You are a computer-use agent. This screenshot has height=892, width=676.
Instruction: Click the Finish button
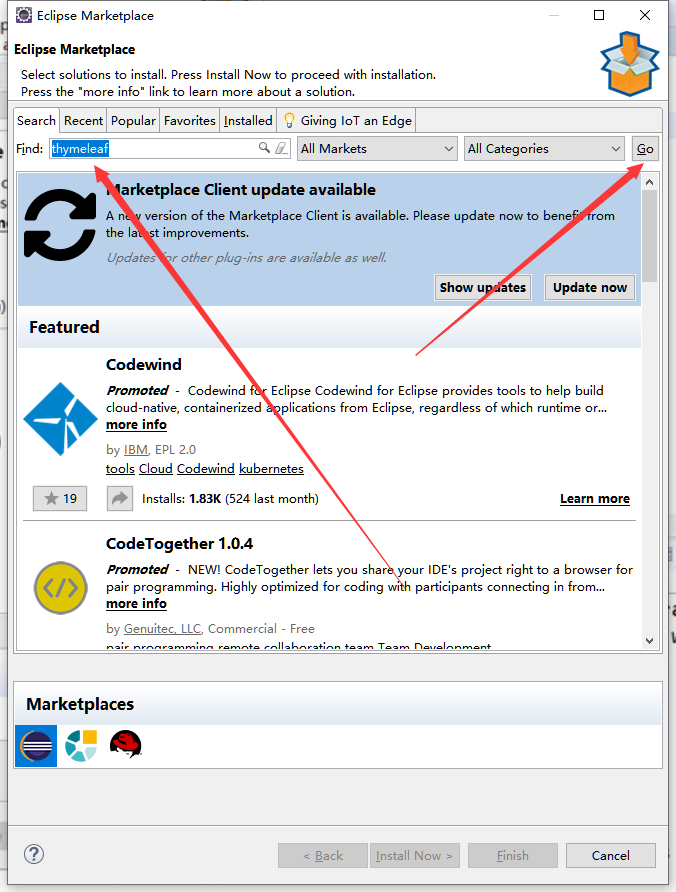[x=513, y=856]
